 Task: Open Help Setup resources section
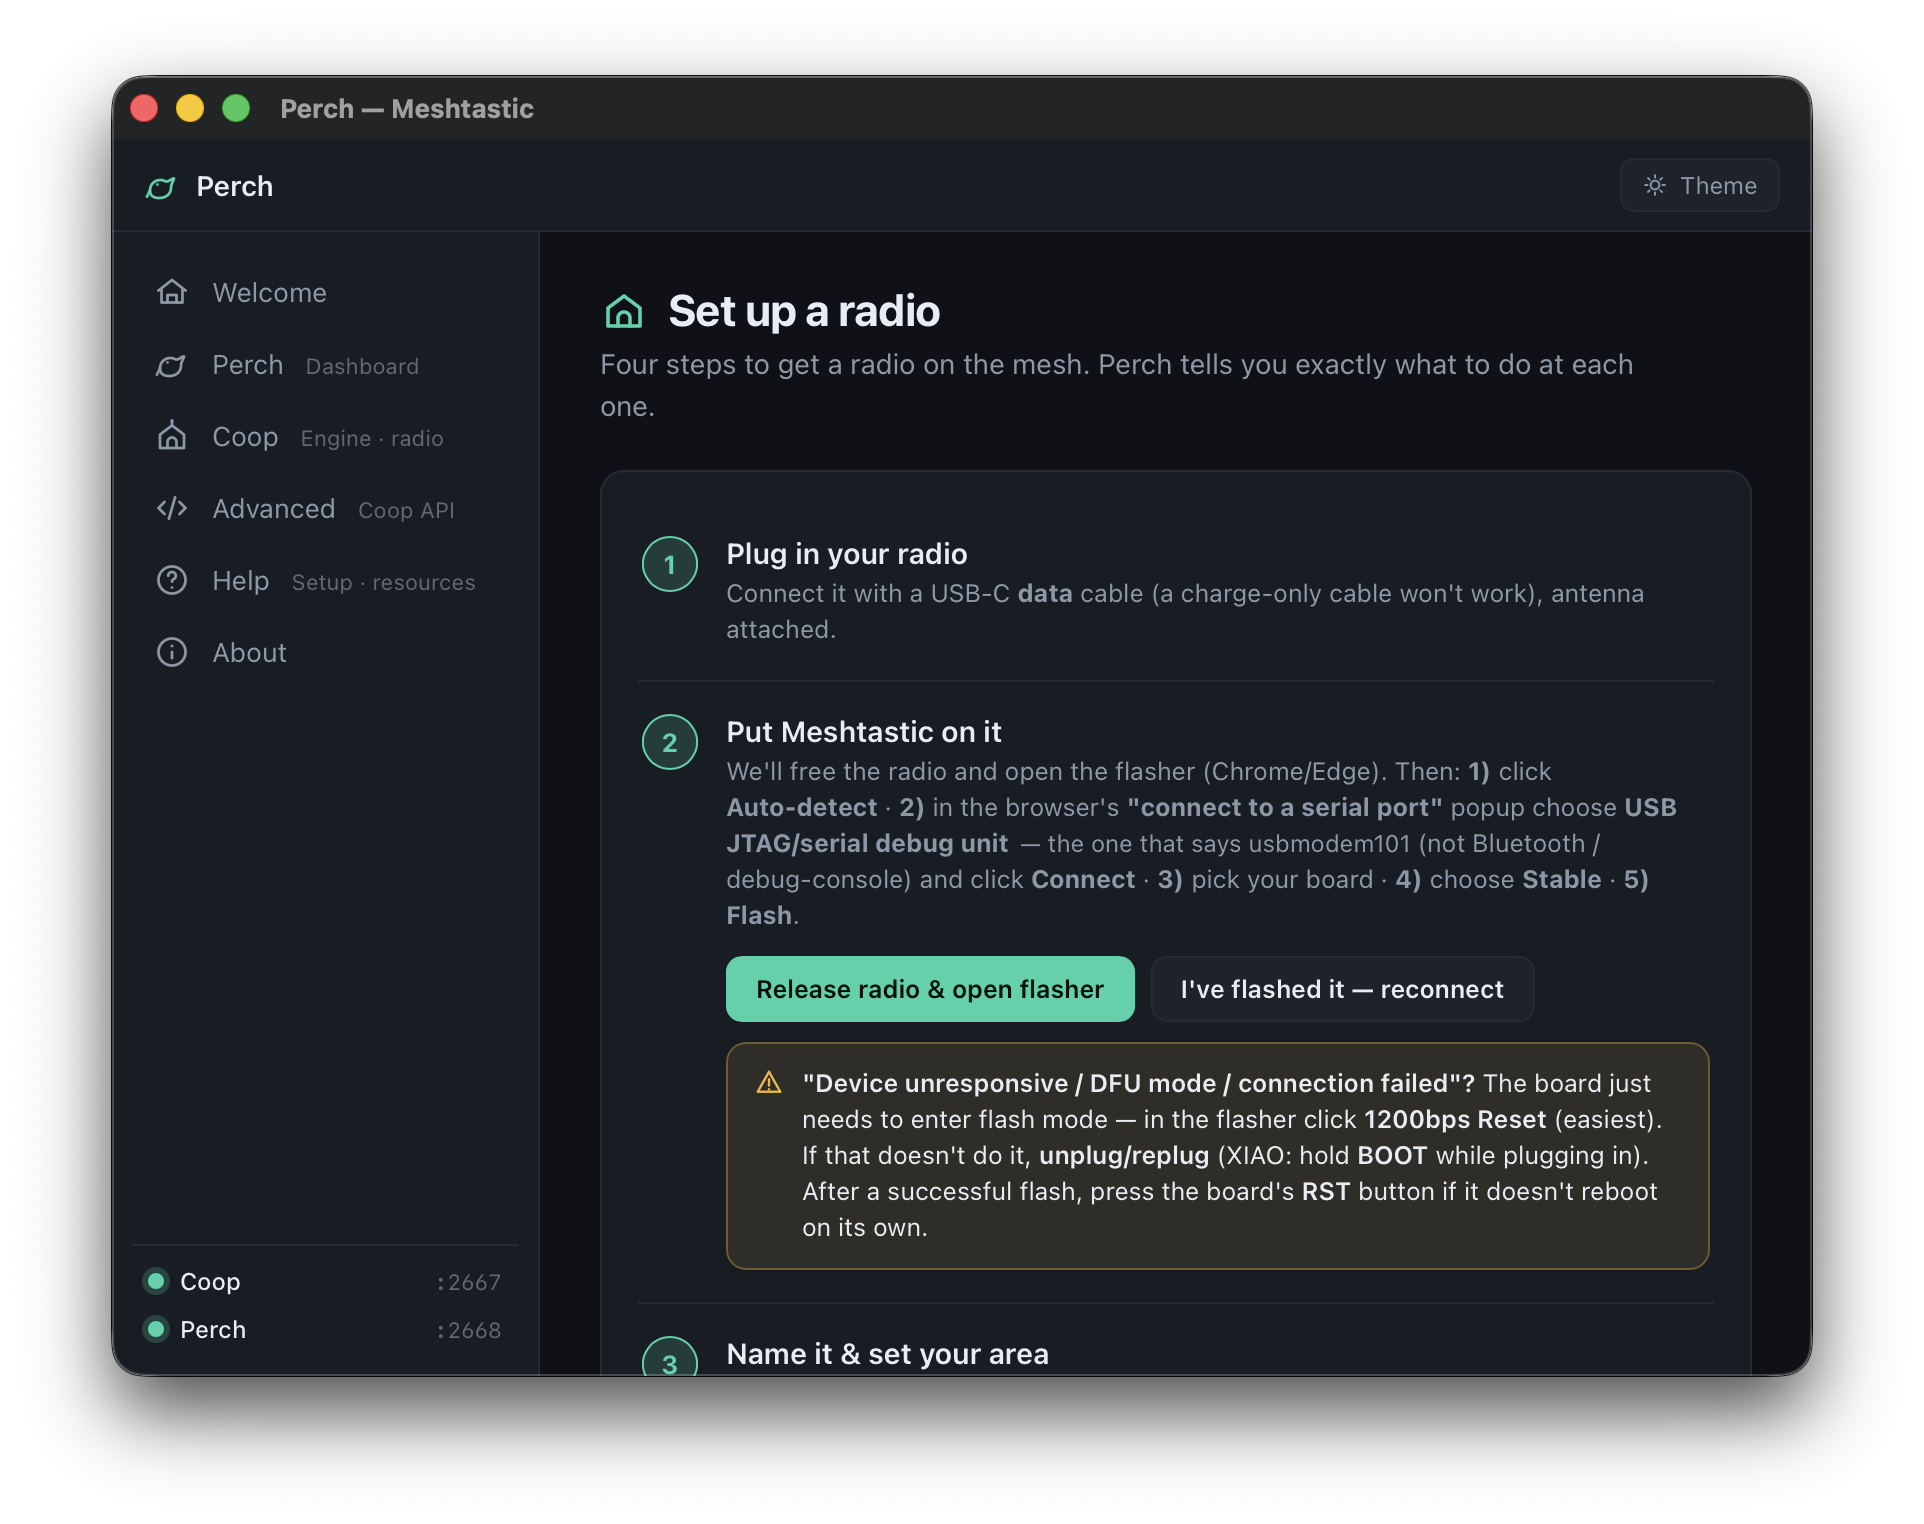(x=325, y=581)
